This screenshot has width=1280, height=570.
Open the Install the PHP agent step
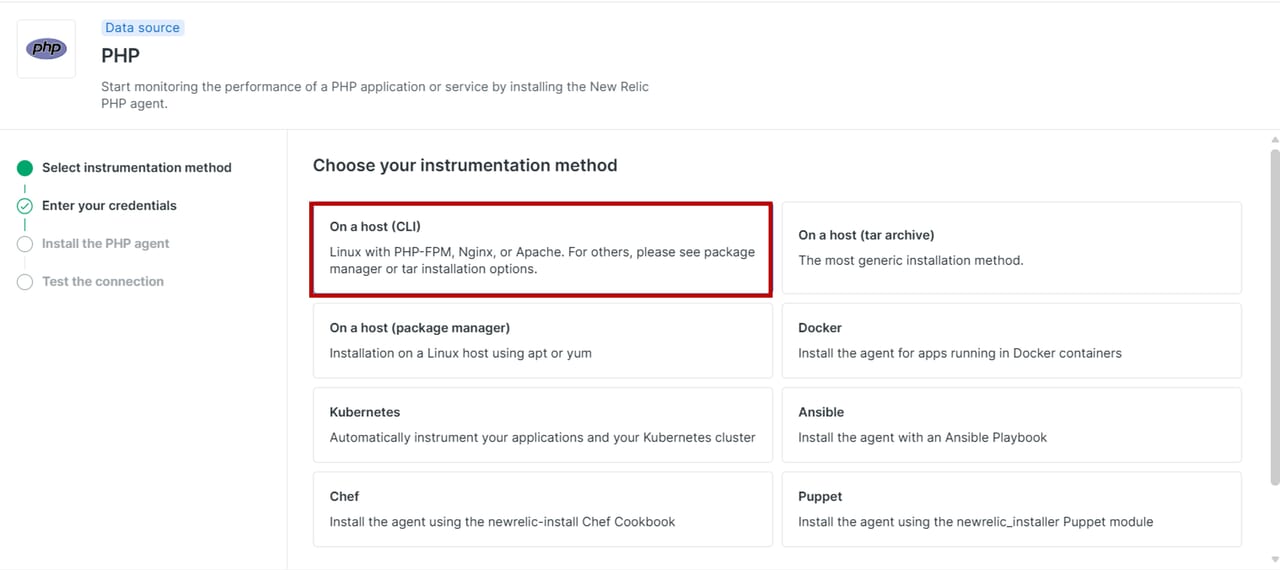105,244
